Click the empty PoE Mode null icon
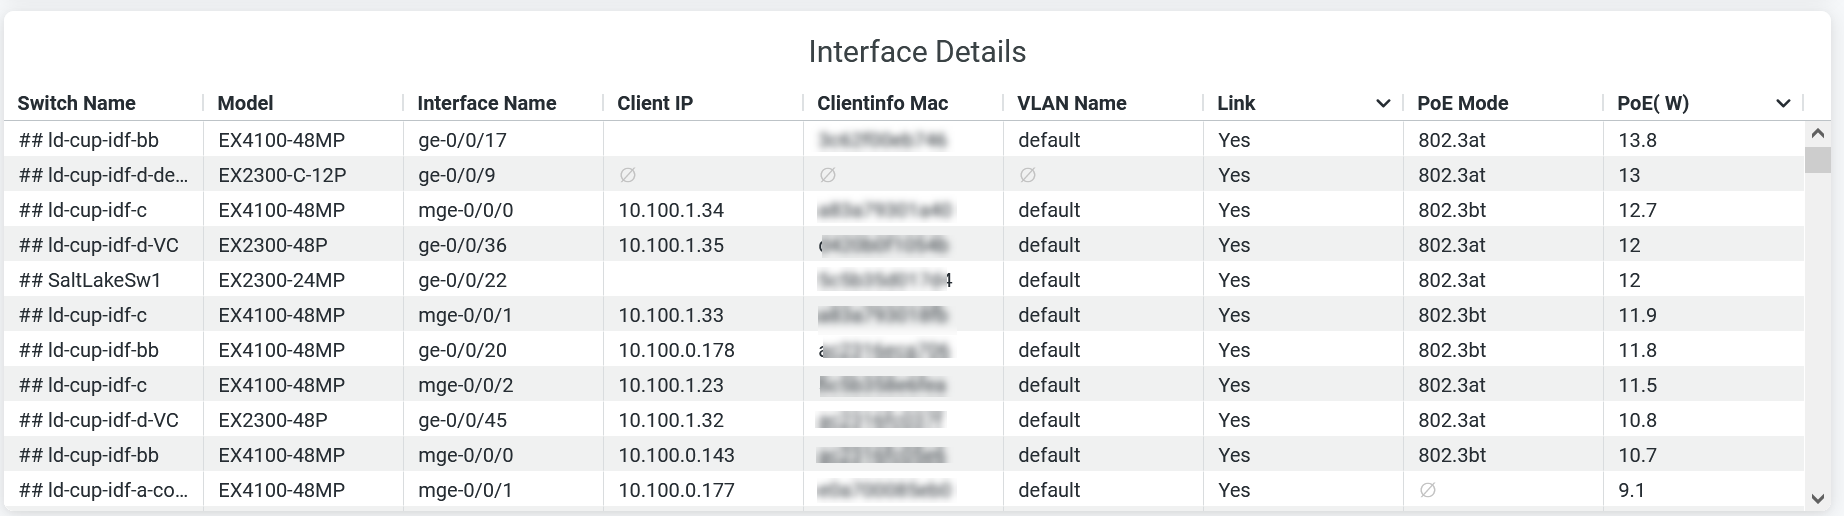This screenshot has width=1844, height=516. pyautogui.click(x=1427, y=490)
